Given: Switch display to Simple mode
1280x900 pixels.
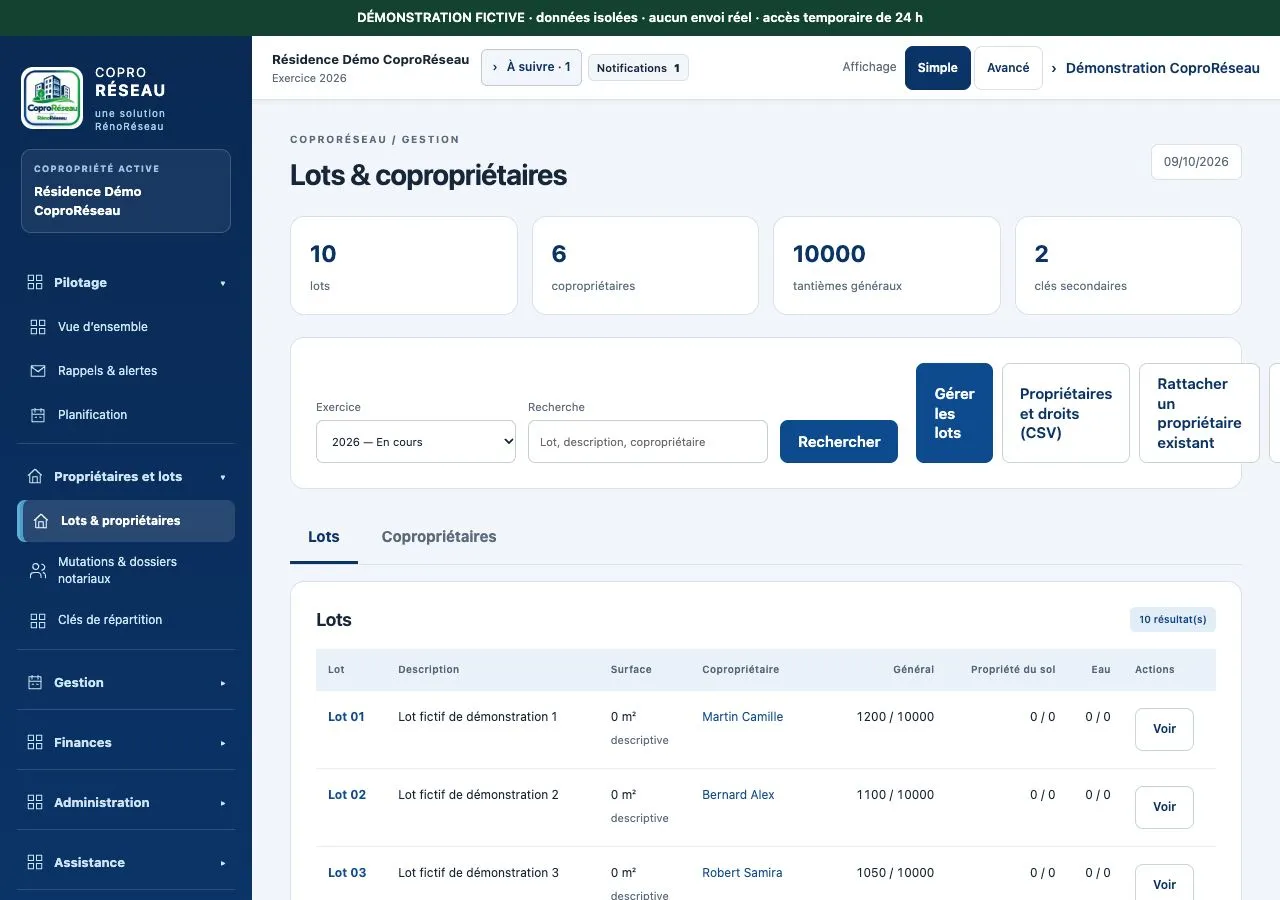Looking at the screenshot, I should tap(938, 68).
